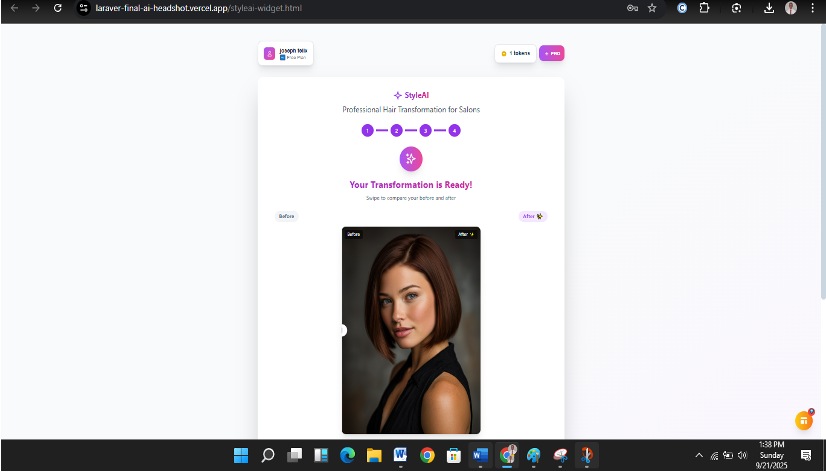Go to step 1 in the progress stepper
The image size is (826, 472).
367,130
